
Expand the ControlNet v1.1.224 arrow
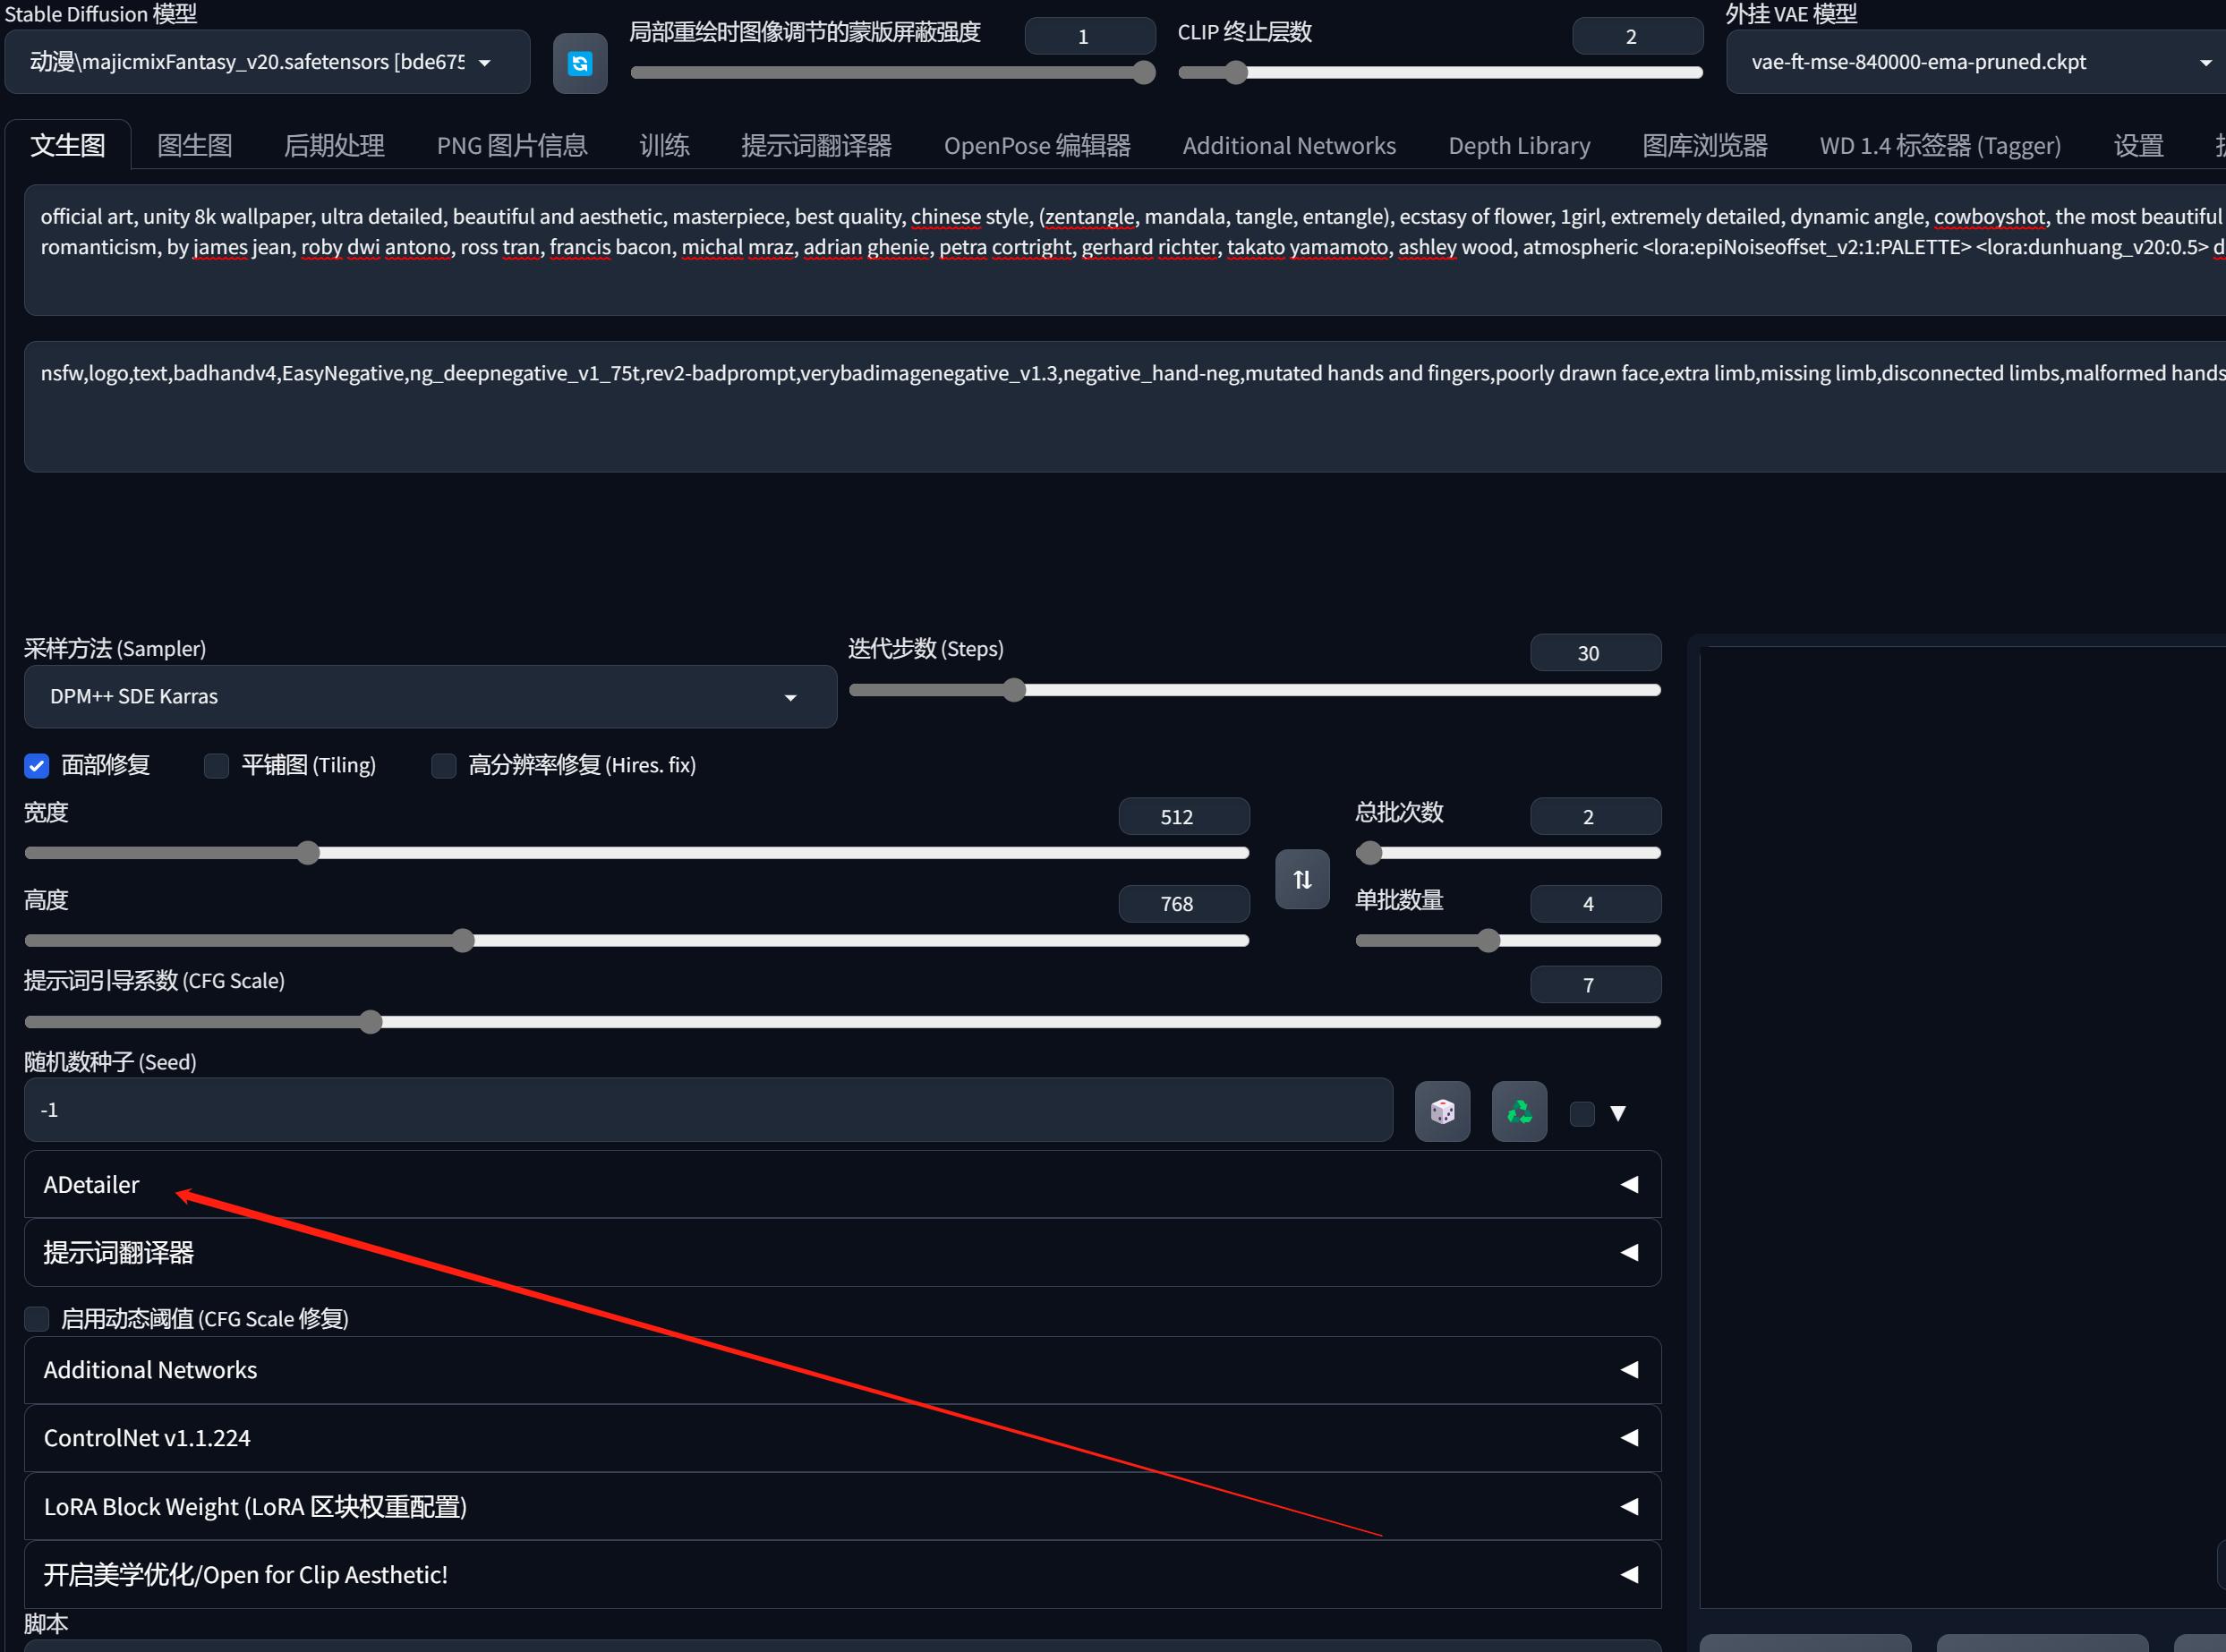(1629, 1437)
